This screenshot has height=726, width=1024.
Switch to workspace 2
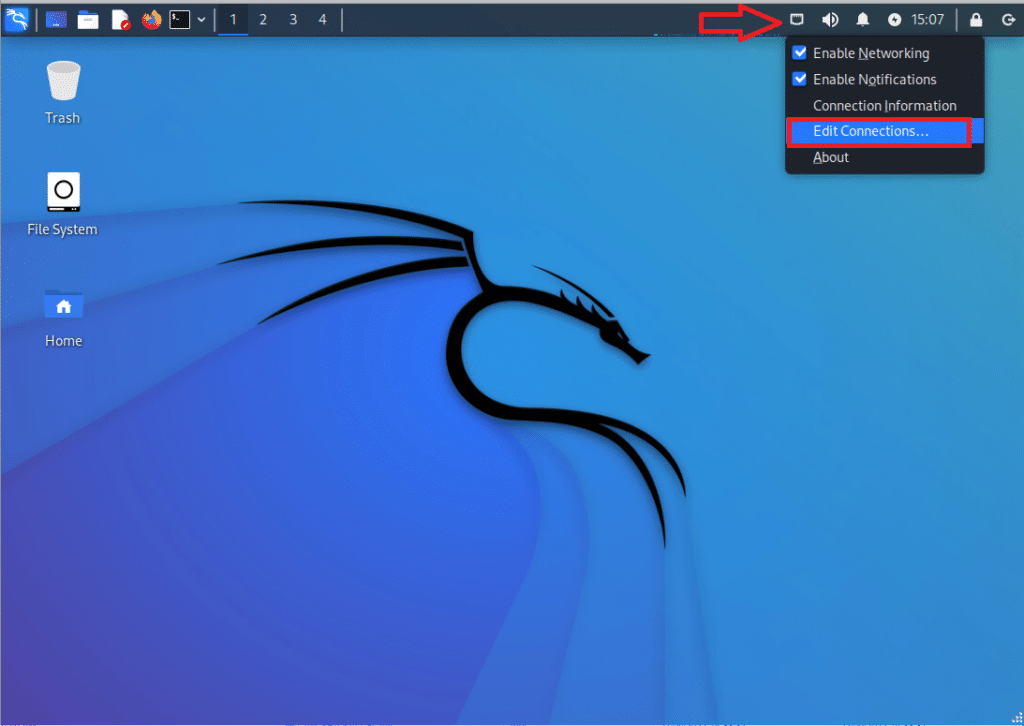pos(263,20)
